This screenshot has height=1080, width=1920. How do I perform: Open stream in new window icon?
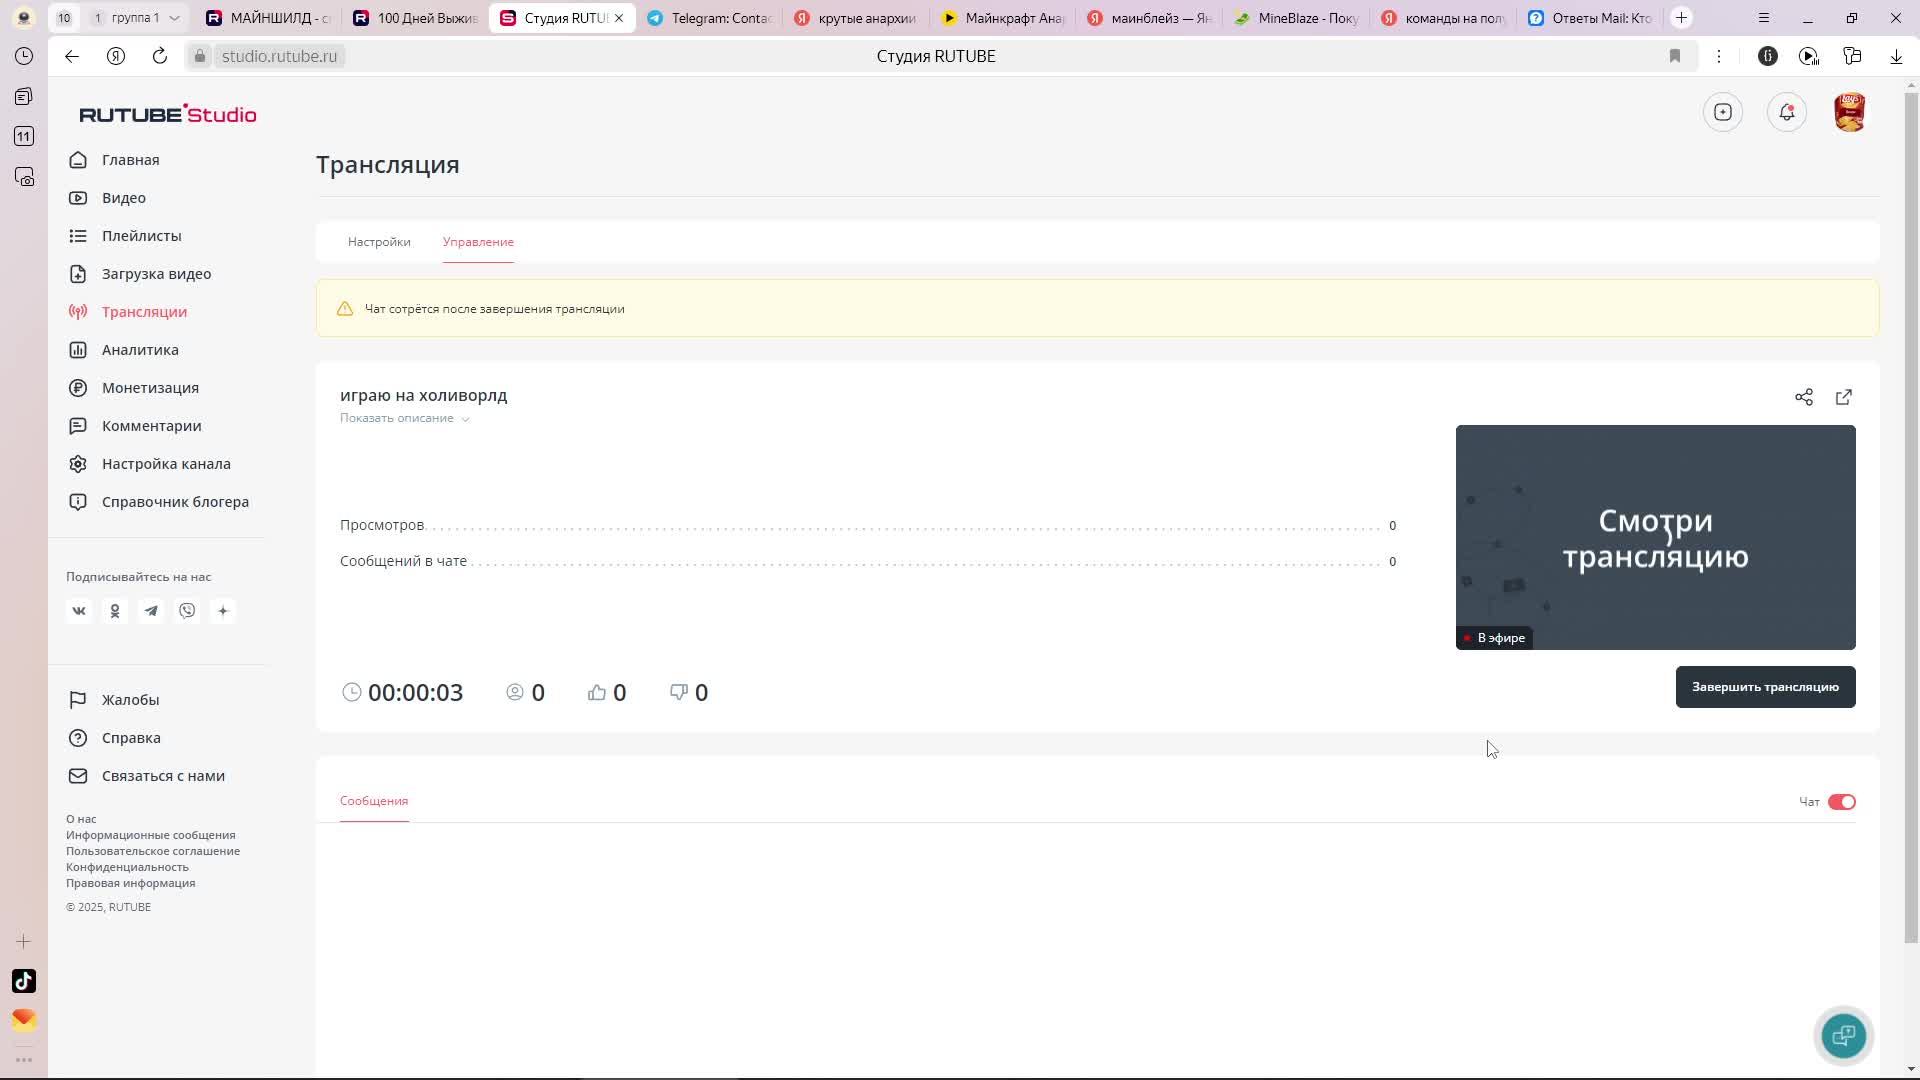point(1843,397)
